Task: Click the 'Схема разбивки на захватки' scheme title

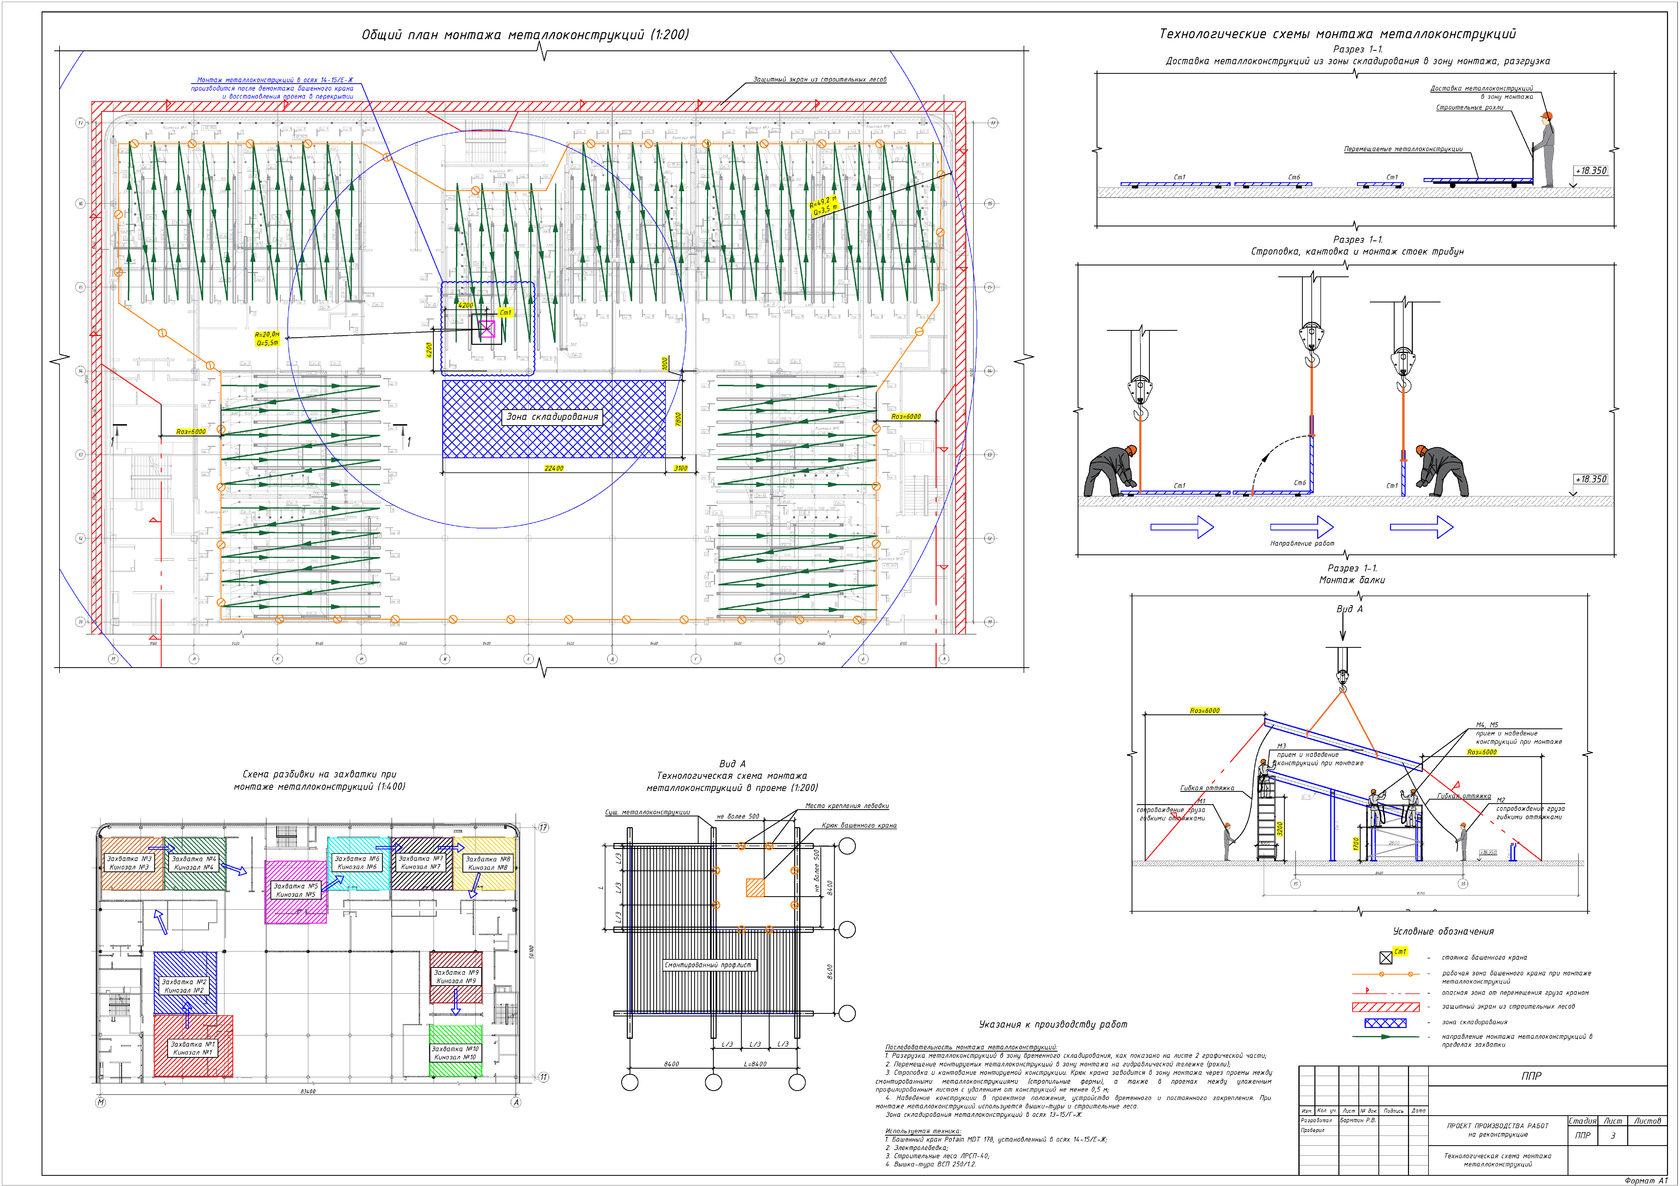Action: [x=320, y=780]
